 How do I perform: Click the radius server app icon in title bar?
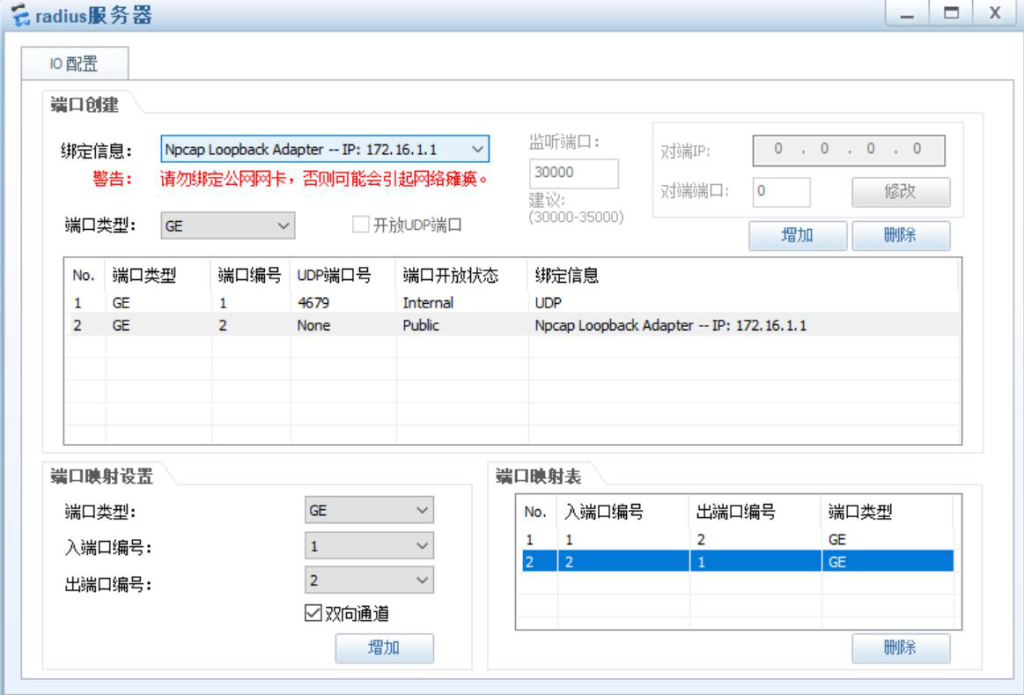click(20, 14)
